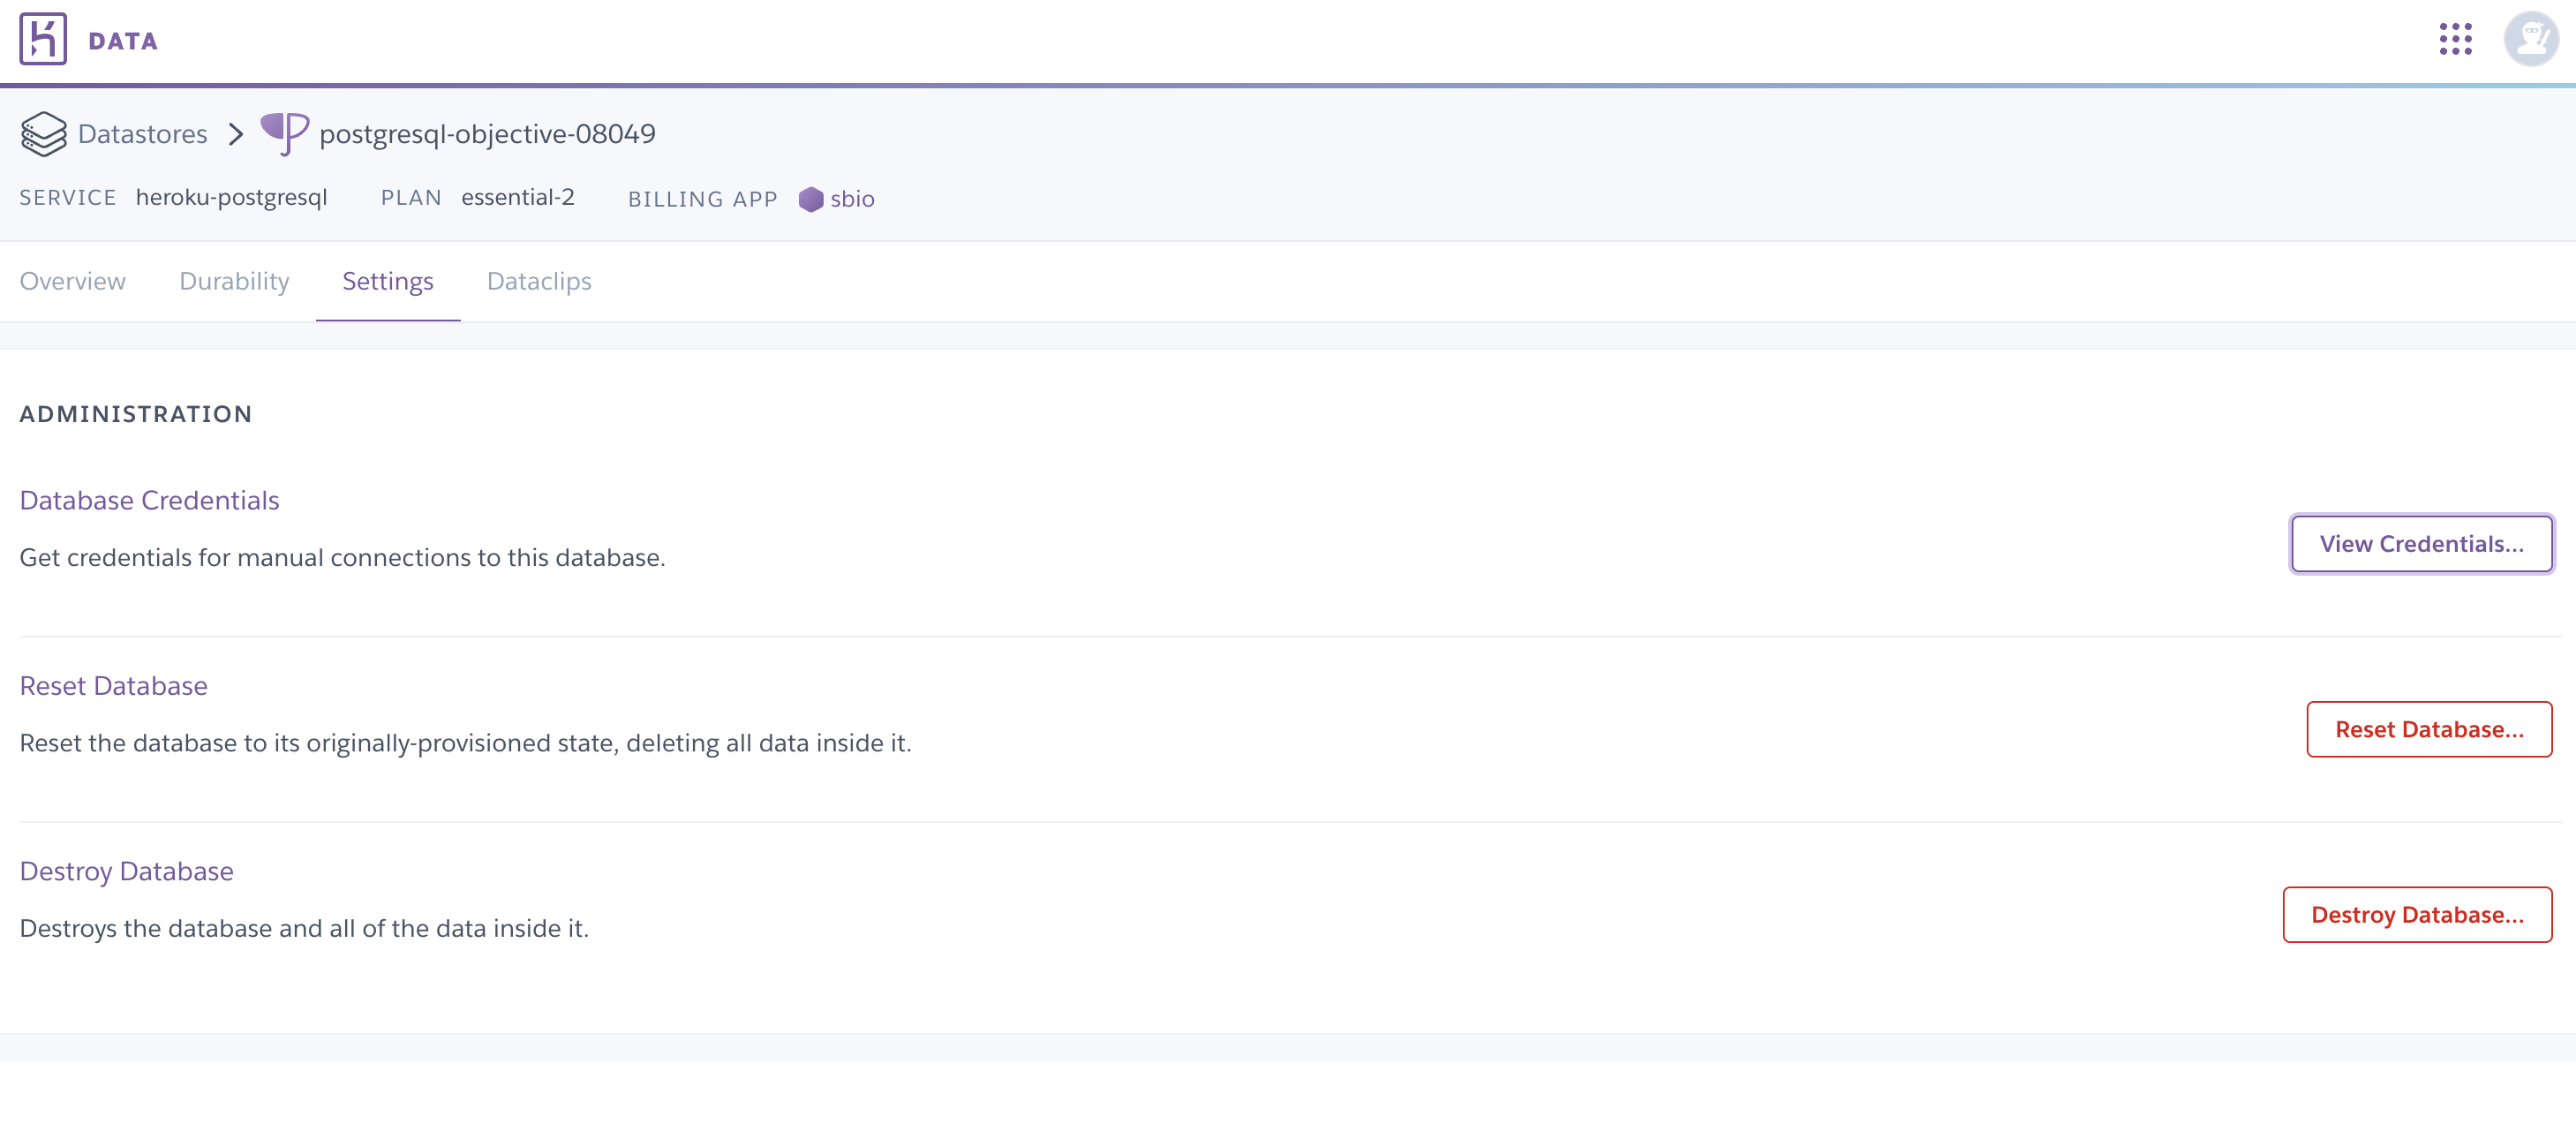
Task: Click the Destroy Database section heading
Action: (x=126, y=871)
